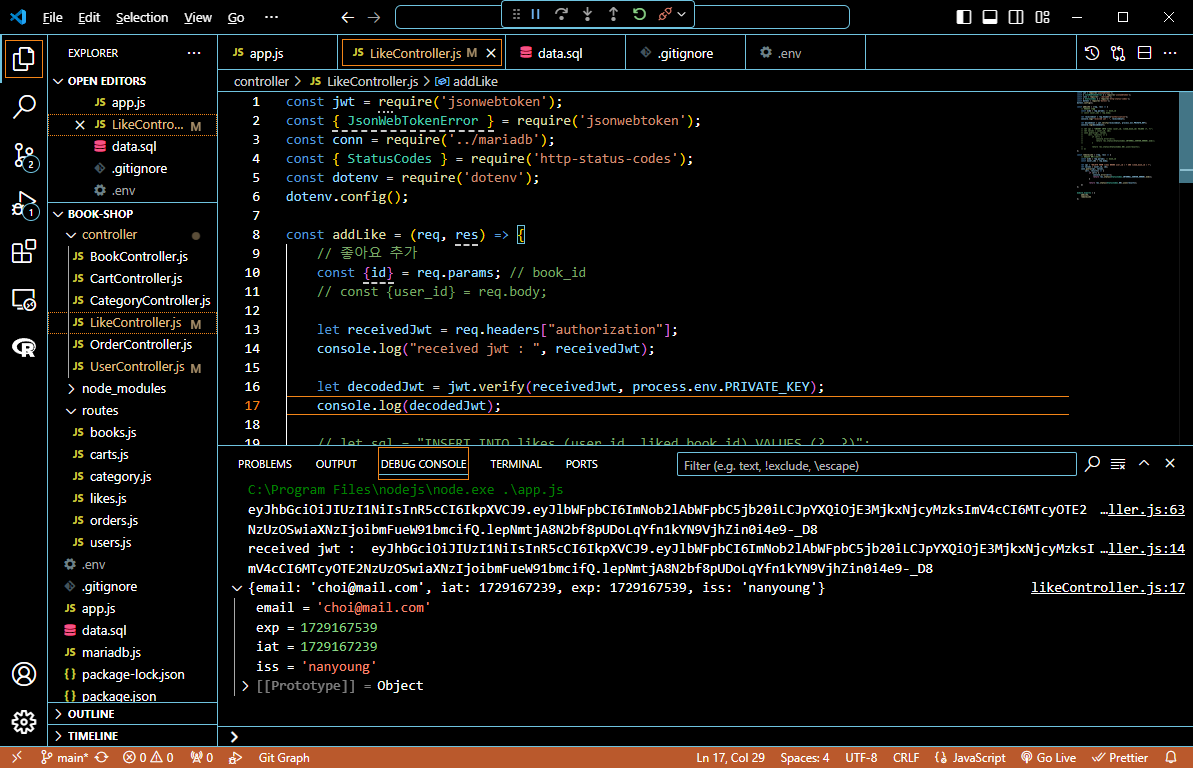Go back using navigation arrow
This screenshot has width=1193, height=768.
click(348, 17)
